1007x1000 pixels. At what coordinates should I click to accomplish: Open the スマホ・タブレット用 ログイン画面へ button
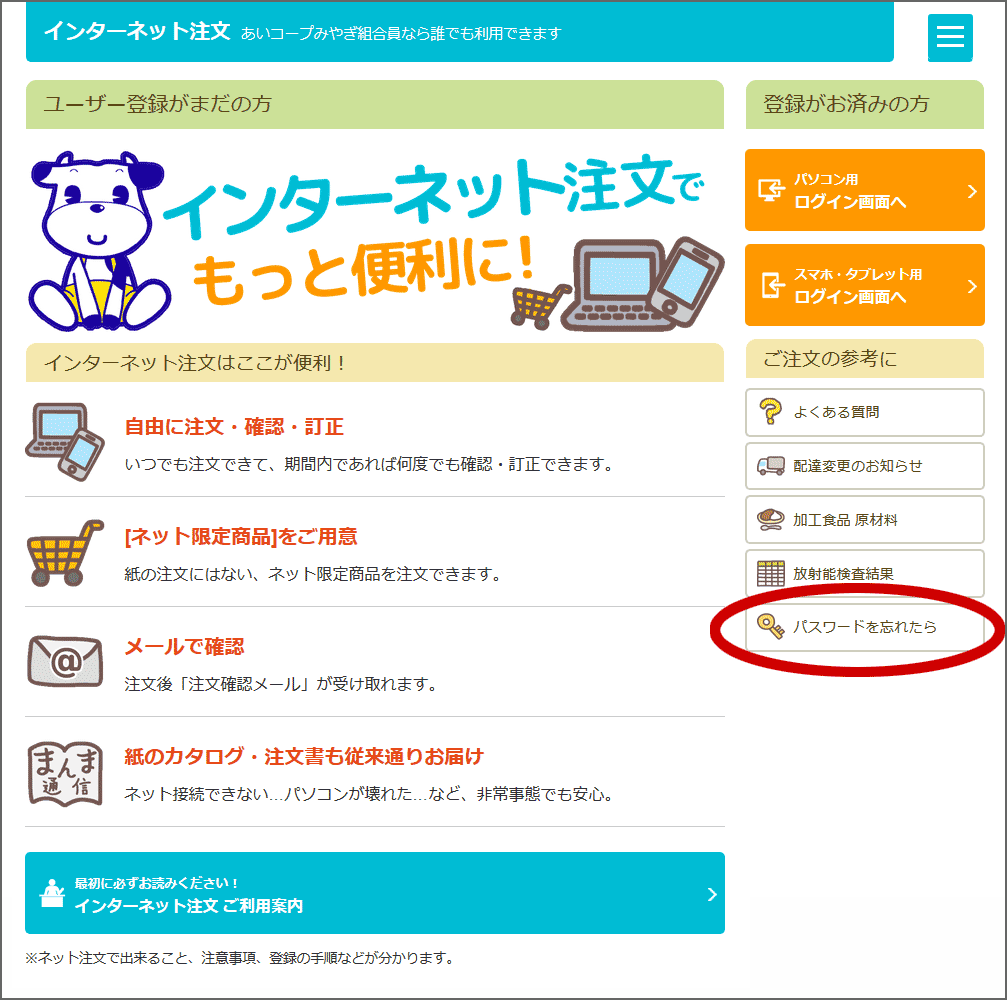pos(864,285)
